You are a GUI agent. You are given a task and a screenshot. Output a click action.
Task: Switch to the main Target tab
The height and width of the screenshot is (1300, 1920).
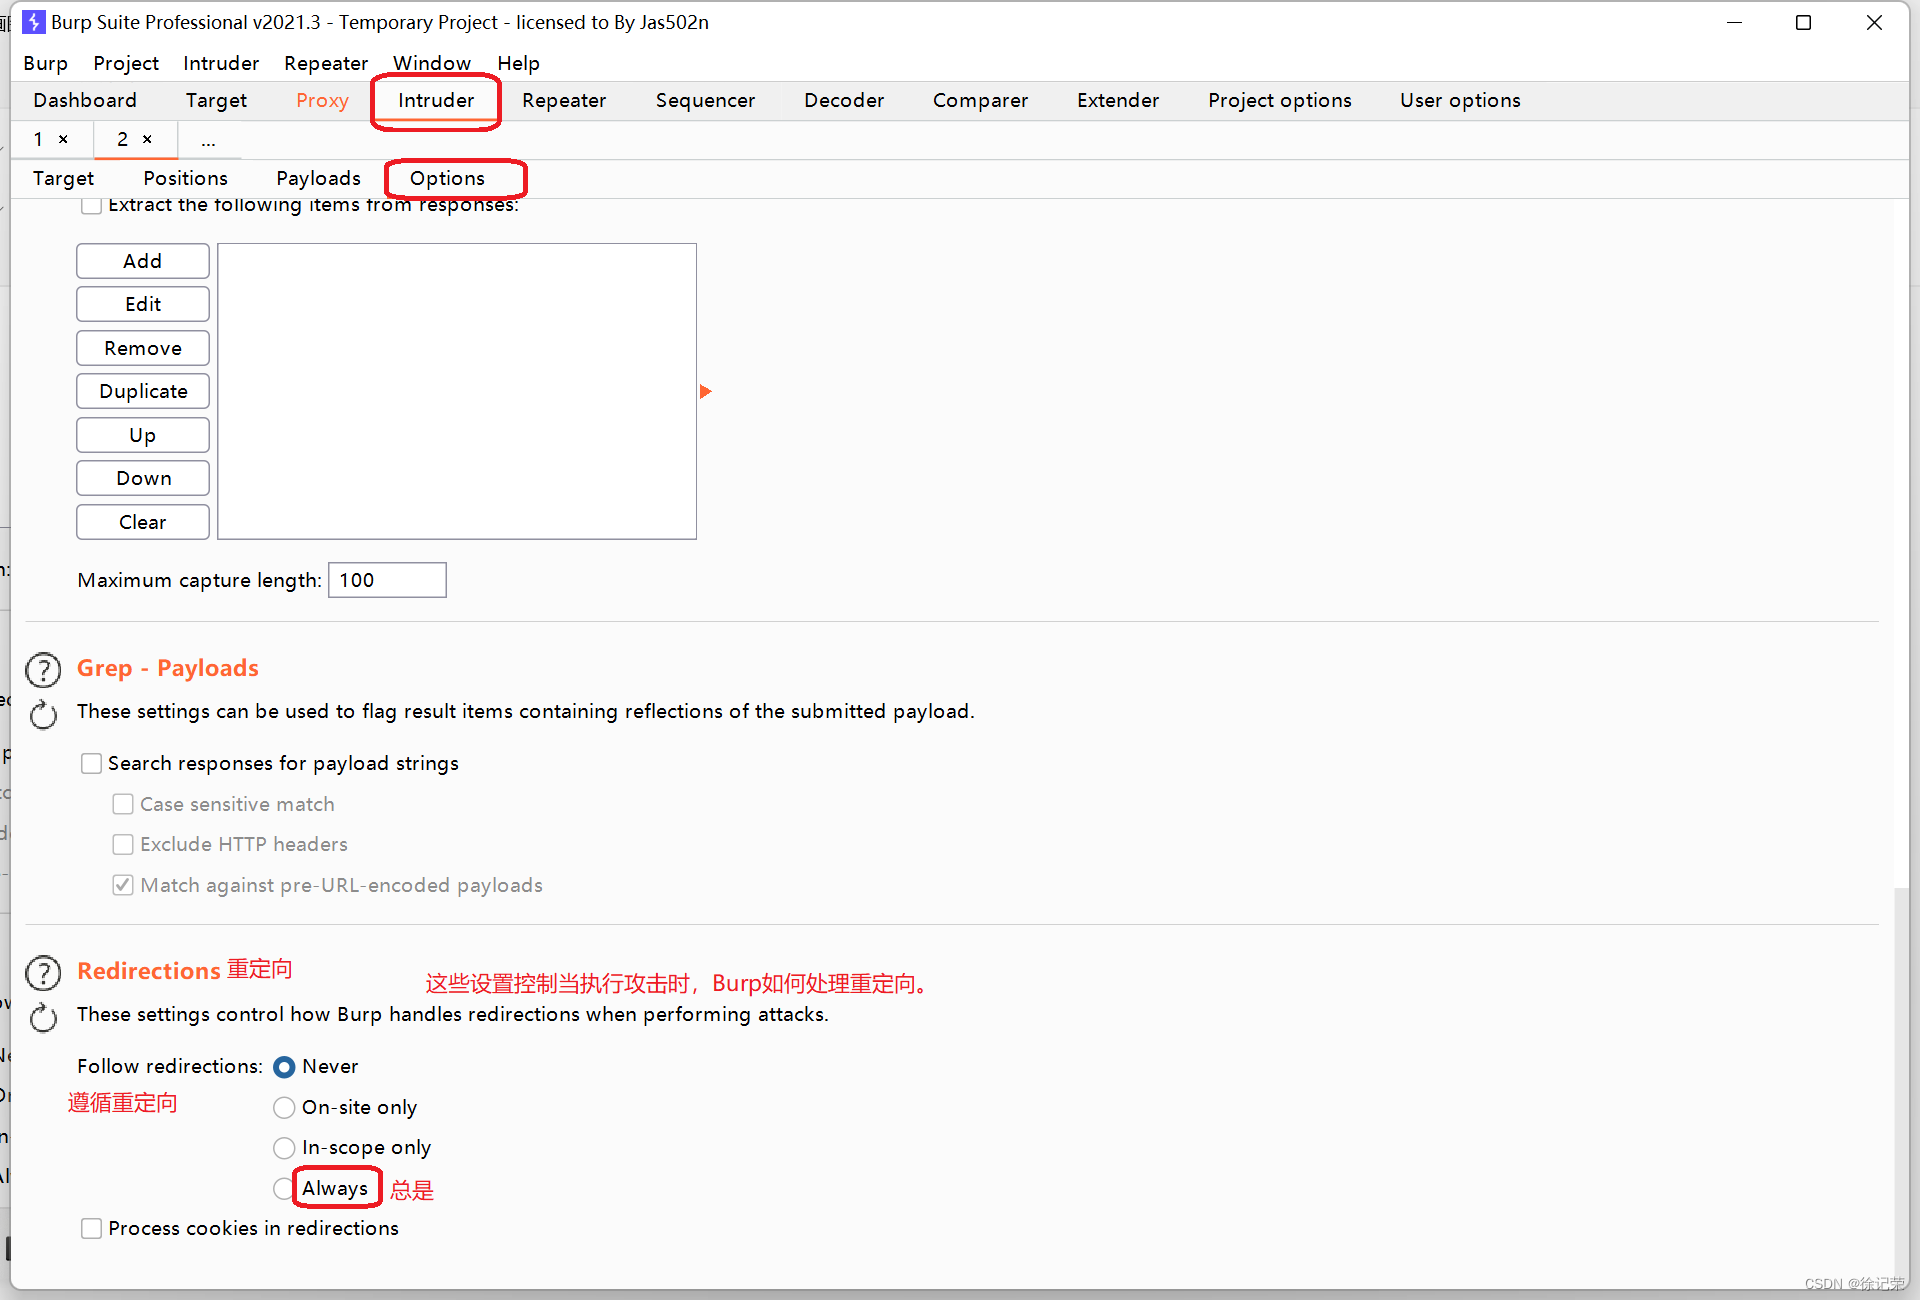pyautogui.click(x=216, y=100)
